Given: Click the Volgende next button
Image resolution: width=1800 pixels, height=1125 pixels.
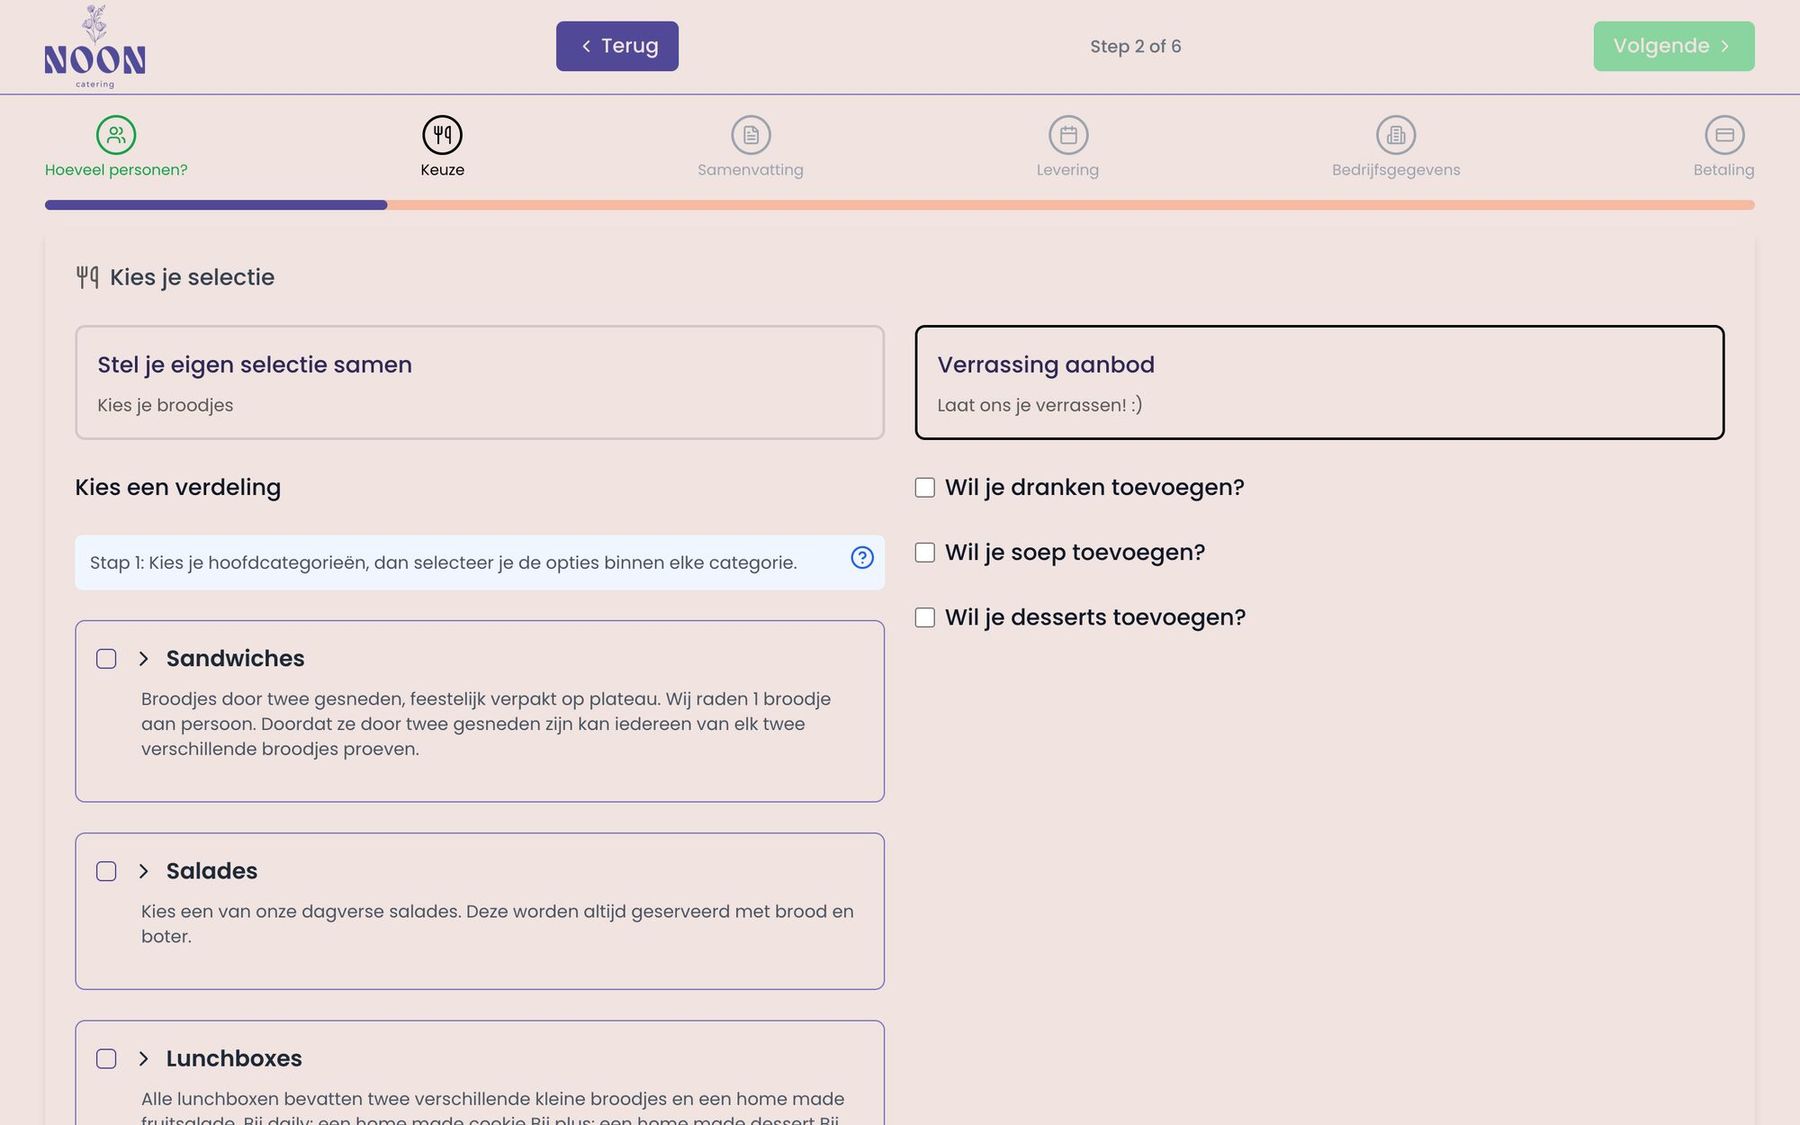Looking at the screenshot, I should 1674,46.
